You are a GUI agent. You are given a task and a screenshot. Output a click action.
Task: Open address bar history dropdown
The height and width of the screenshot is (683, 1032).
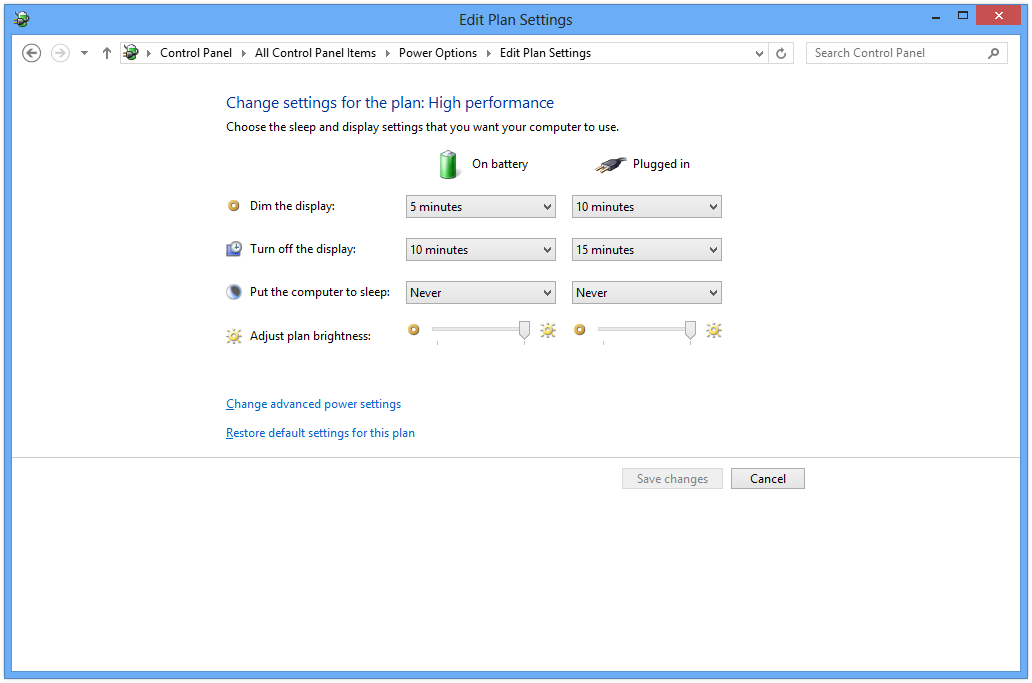tap(759, 53)
